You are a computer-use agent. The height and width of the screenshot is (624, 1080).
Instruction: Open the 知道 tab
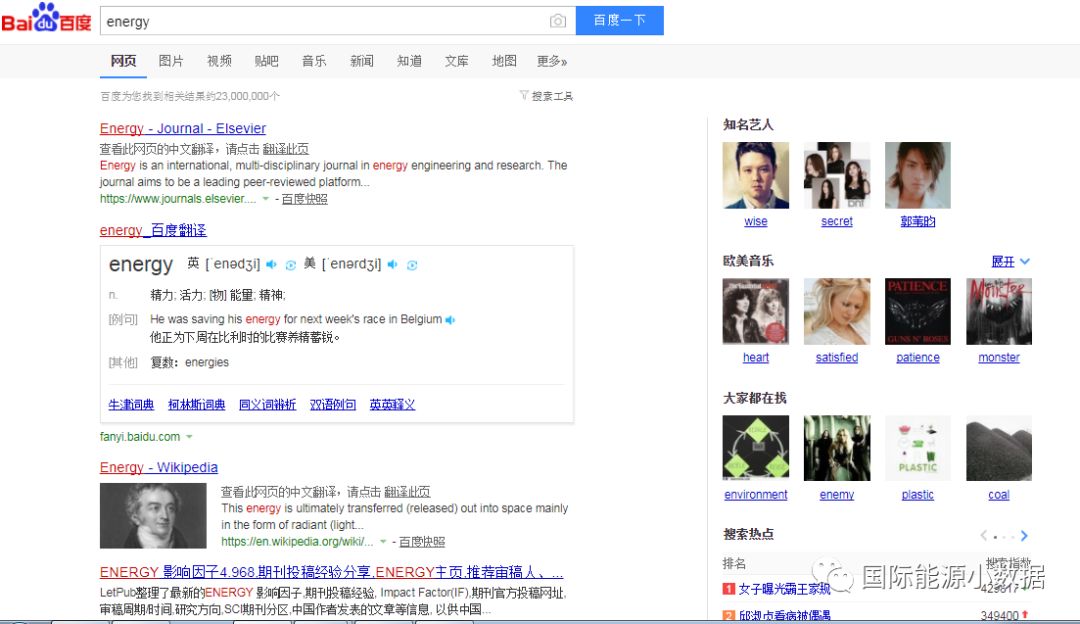point(409,61)
